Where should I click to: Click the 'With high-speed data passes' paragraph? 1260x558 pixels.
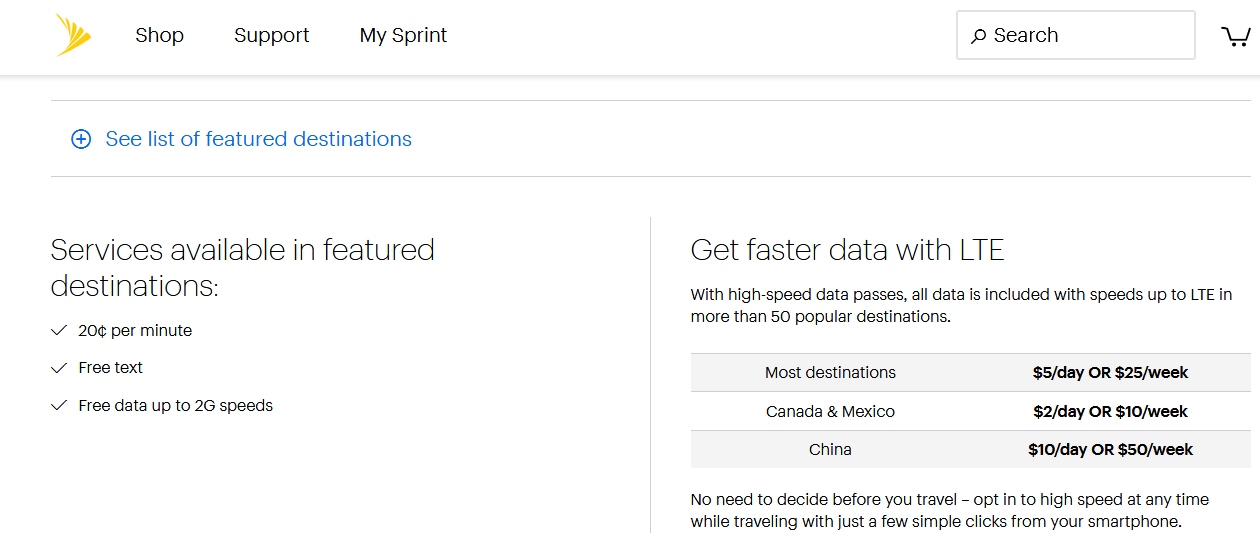tap(961, 306)
